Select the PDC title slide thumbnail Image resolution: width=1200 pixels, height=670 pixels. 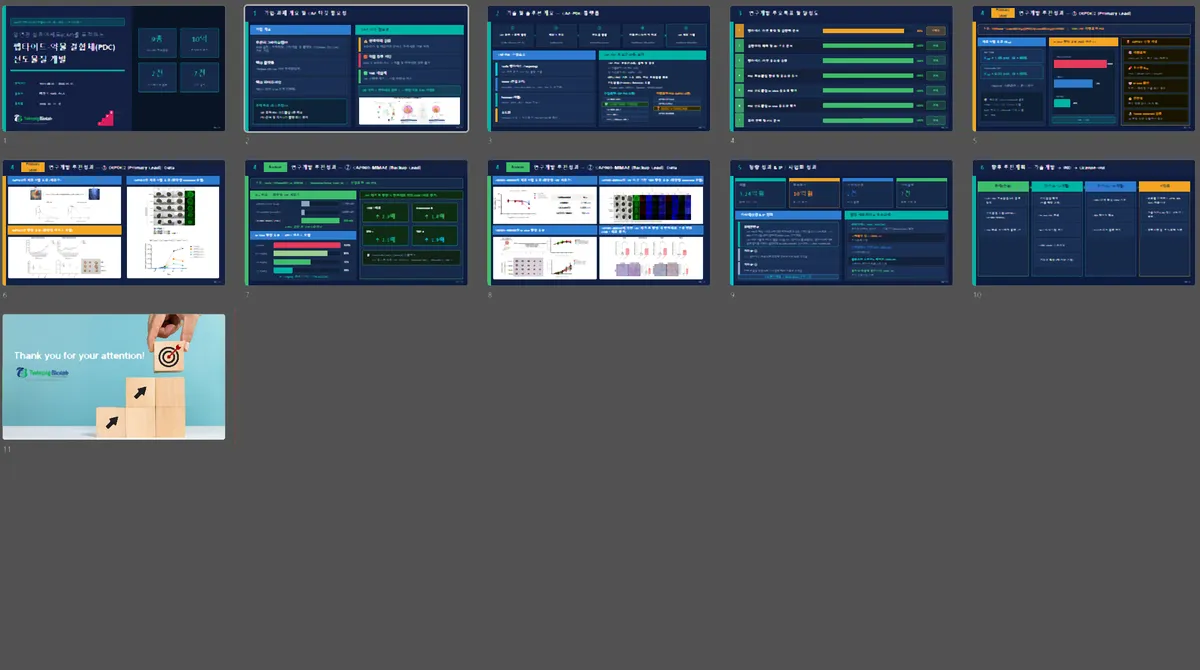click(x=114, y=68)
